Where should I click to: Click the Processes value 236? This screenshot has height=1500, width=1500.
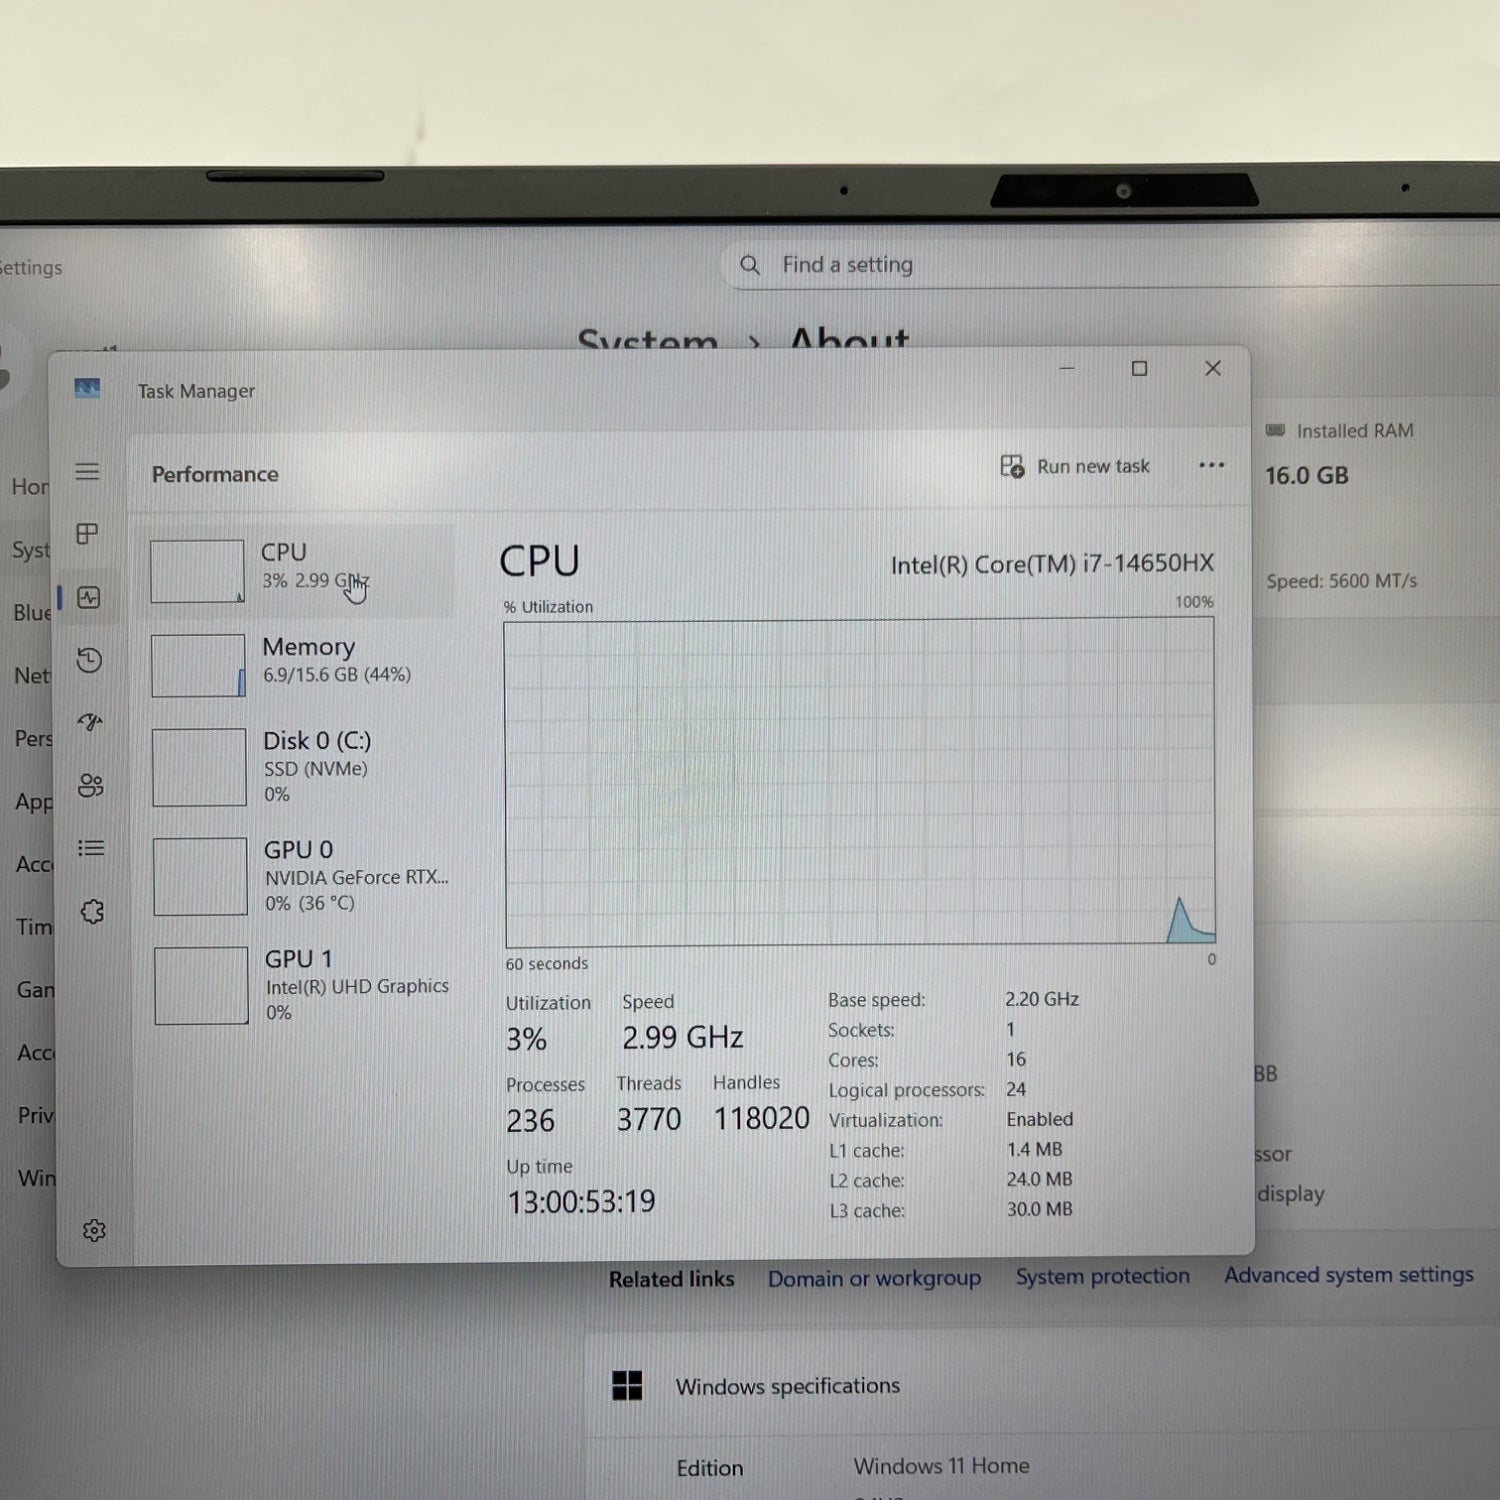tap(530, 1120)
